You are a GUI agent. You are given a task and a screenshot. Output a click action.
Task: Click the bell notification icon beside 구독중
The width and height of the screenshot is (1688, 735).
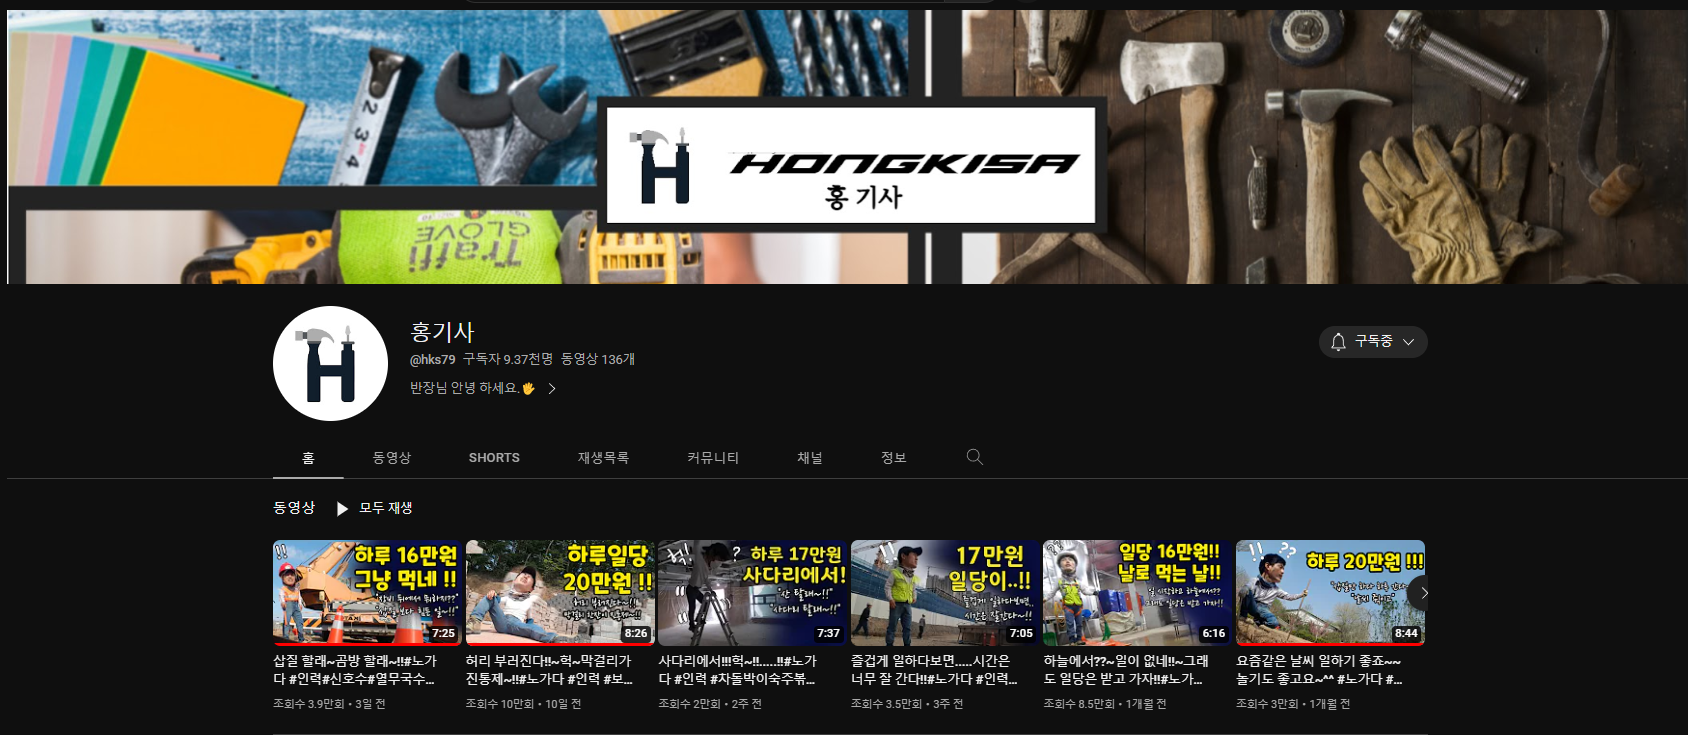pos(1338,342)
